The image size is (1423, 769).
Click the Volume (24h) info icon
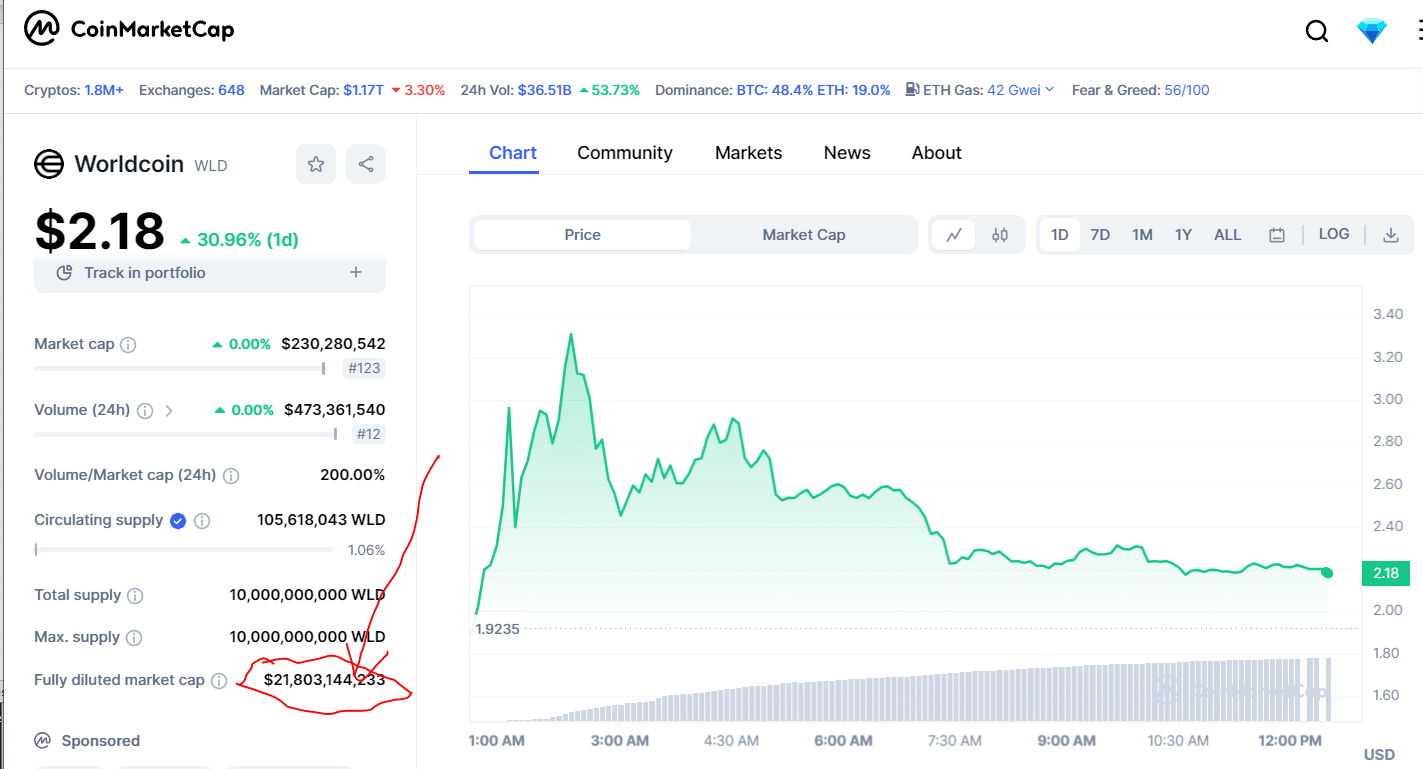click(145, 410)
